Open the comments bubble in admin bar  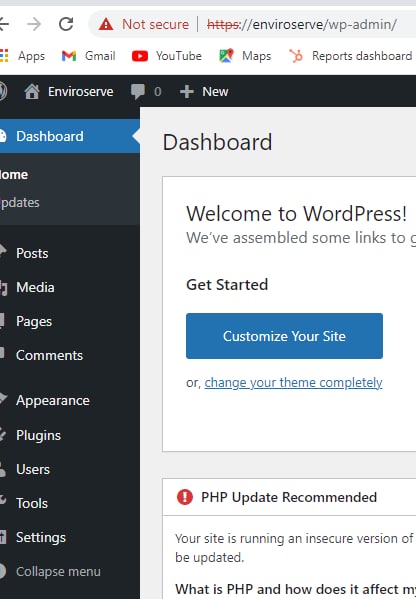[x=146, y=92]
